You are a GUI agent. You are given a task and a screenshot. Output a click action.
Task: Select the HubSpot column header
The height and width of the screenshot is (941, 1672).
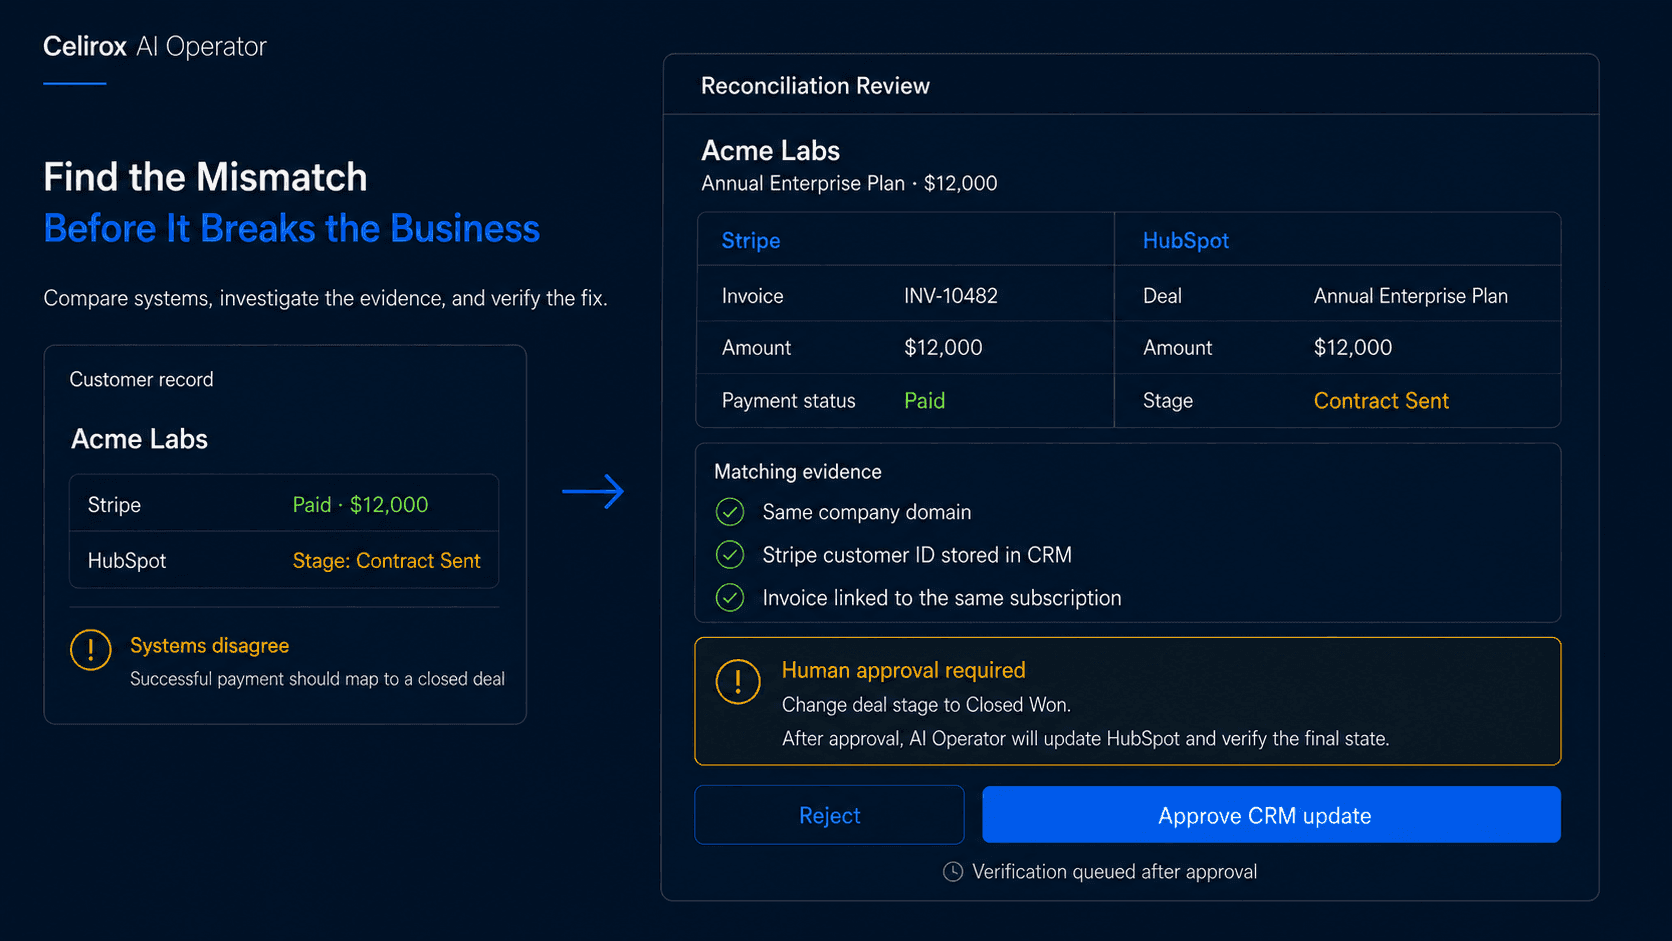[1185, 240]
